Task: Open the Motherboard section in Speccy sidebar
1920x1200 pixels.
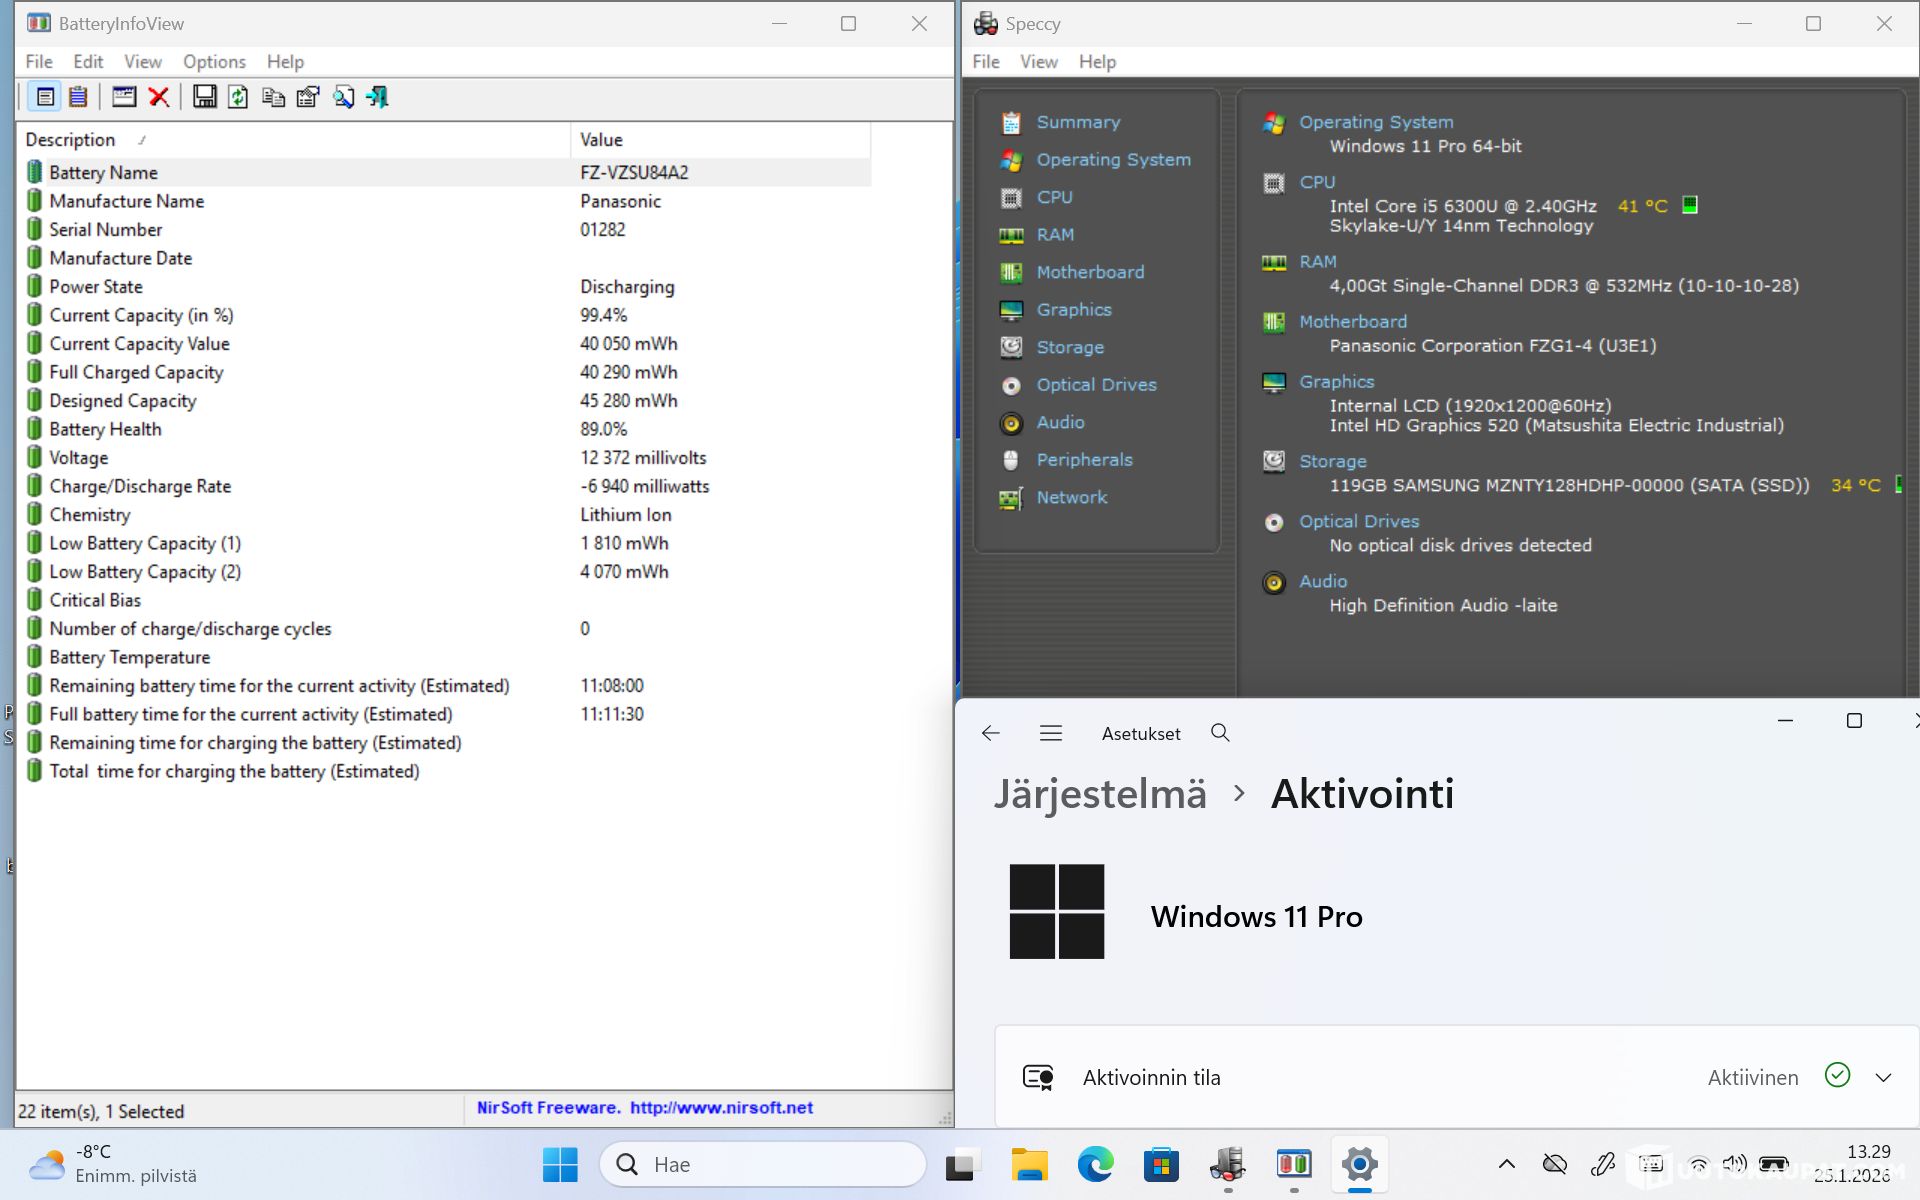Action: [x=1090, y=272]
